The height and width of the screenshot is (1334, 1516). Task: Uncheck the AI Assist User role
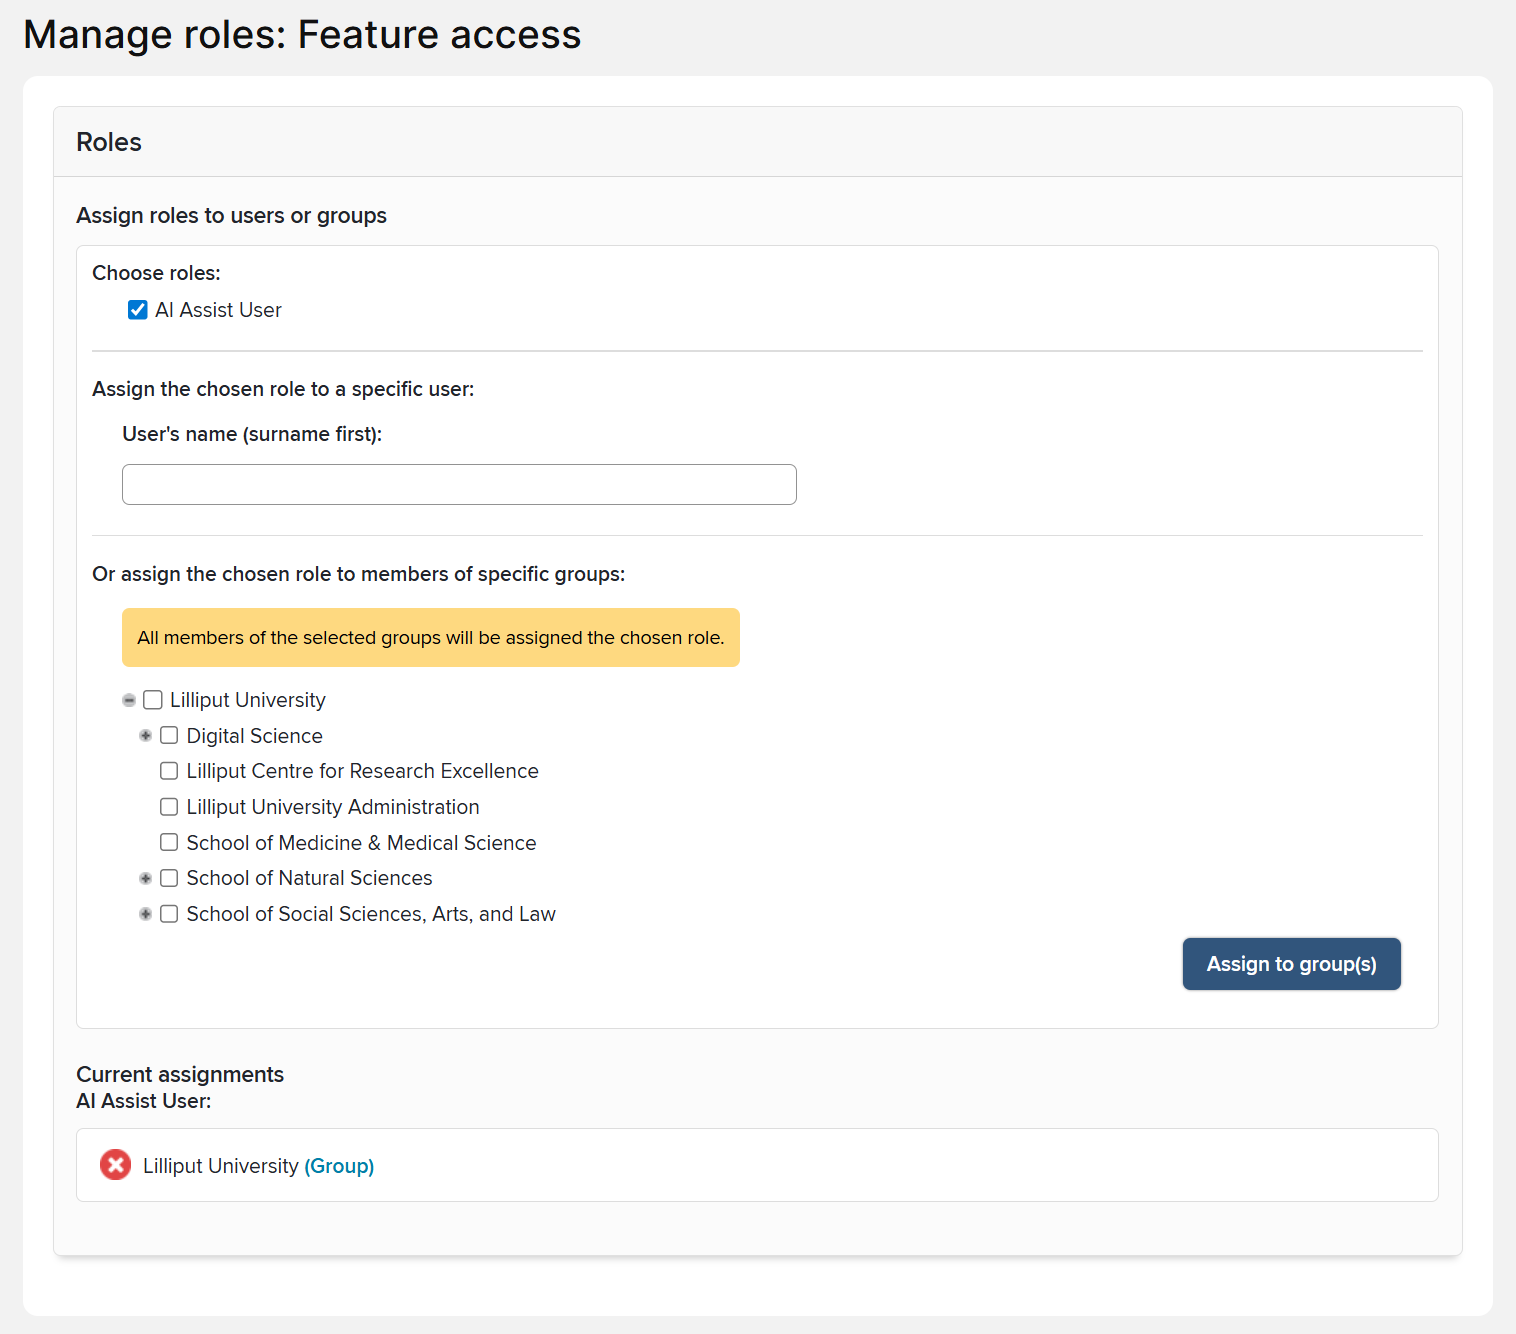click(138, 310)
